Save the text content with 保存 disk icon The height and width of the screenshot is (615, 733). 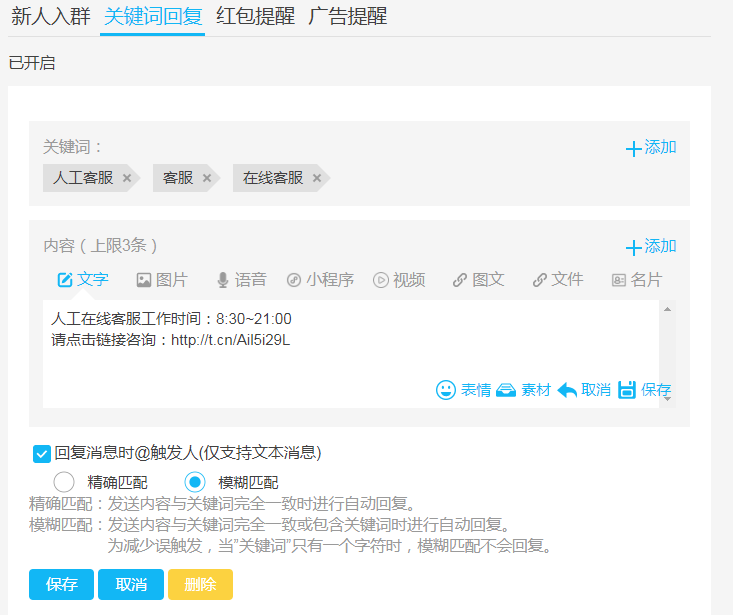click(644, 390)
